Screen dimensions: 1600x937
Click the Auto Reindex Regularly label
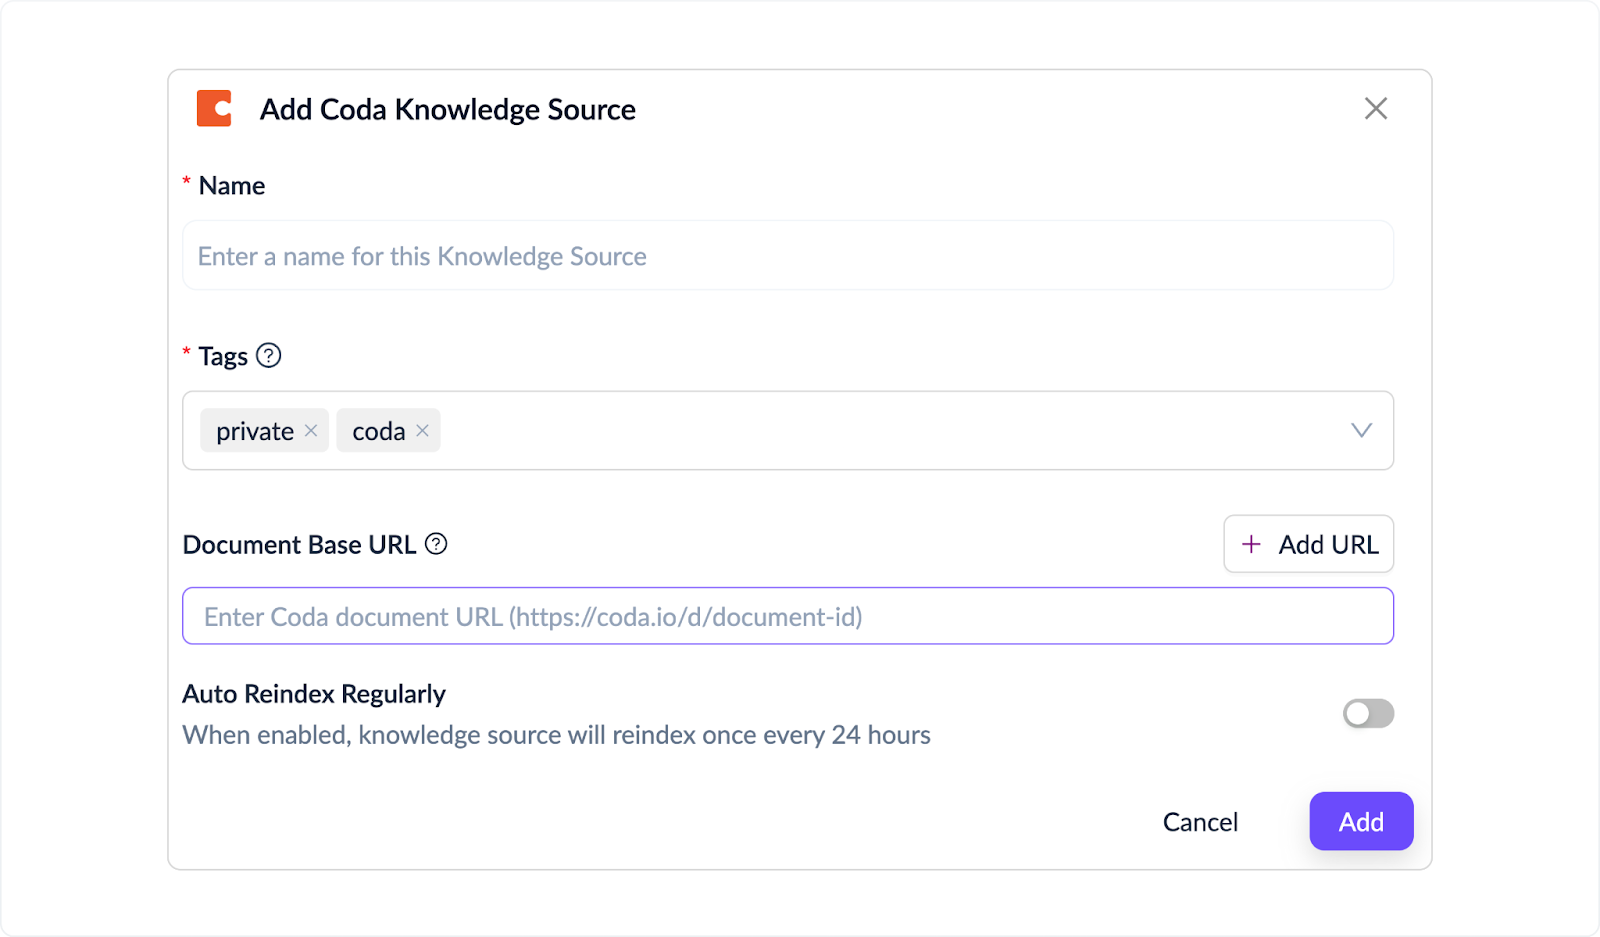[x=314, y=694]
